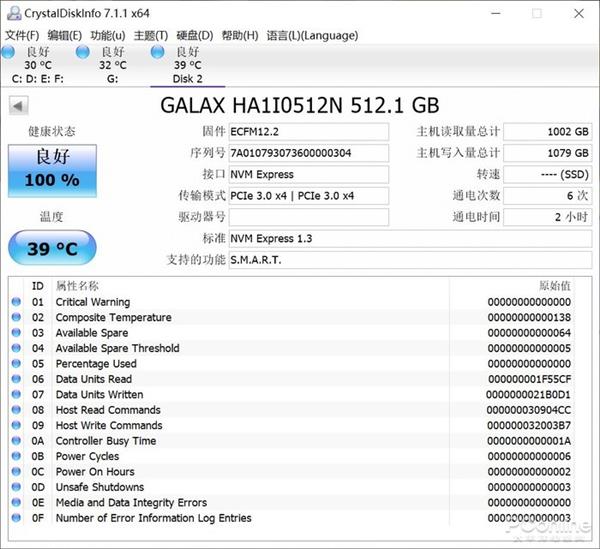This screenshot has width=600, height=549.
Task: Minimize the CrystalDiskInfo window
Action: 496,13
